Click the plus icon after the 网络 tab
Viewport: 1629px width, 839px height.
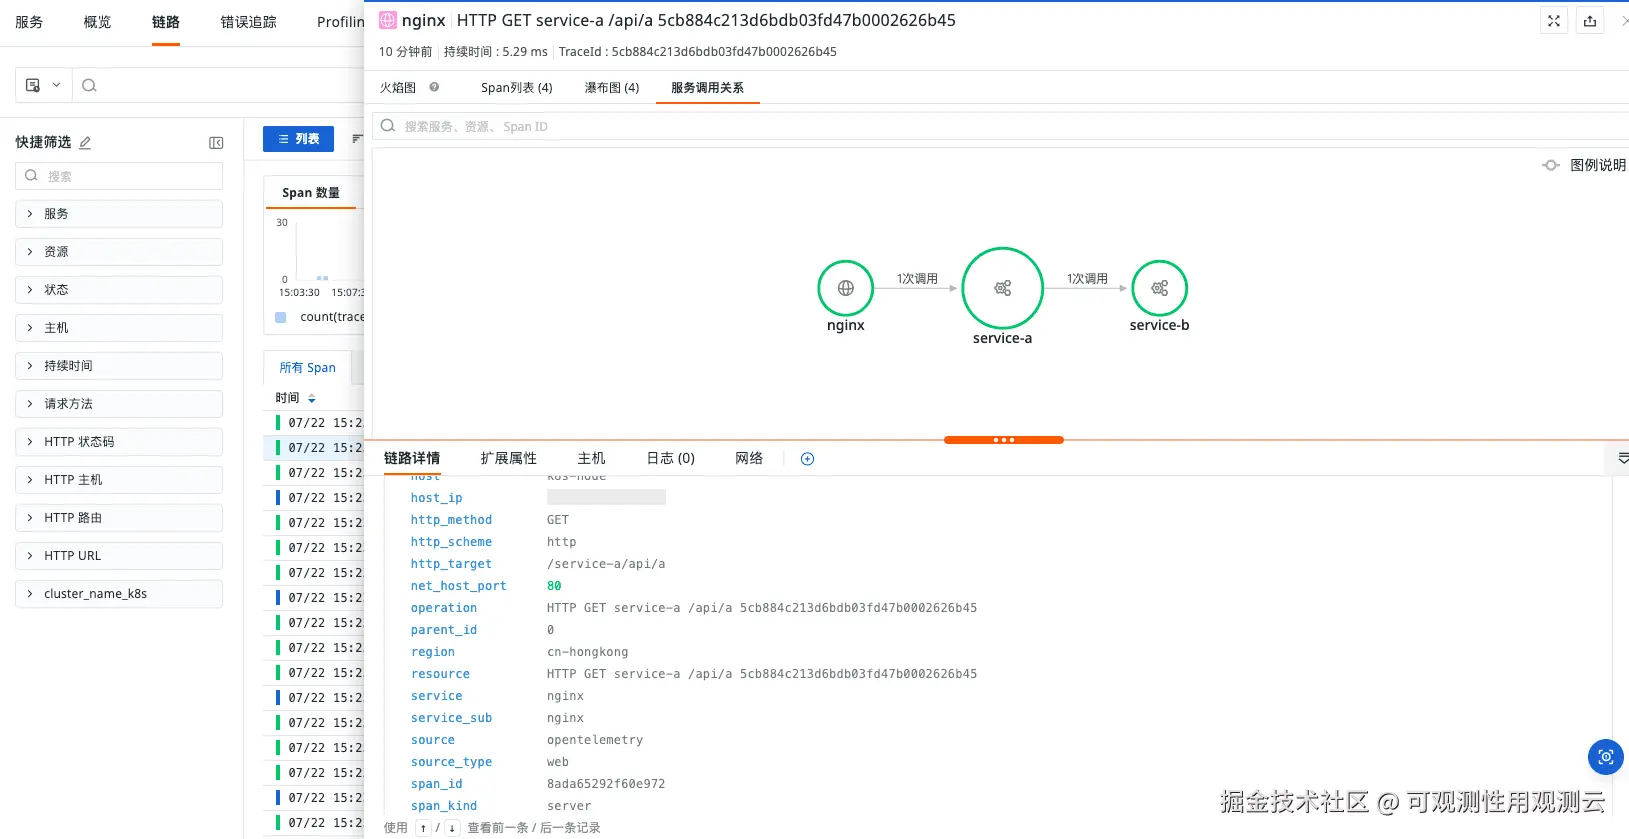point(808,459)
